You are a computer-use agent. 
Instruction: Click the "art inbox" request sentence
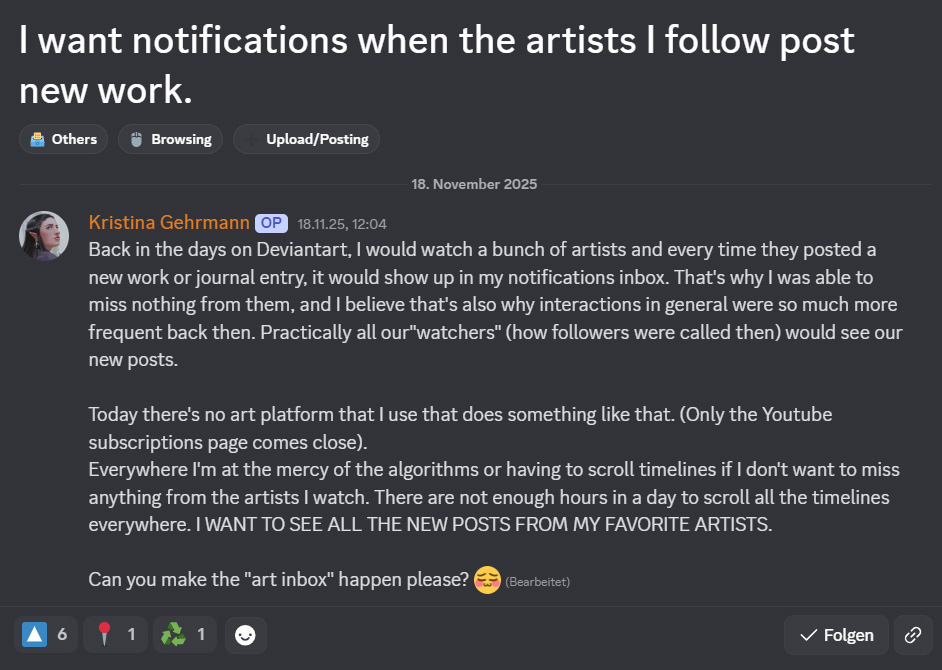tap(278, 579)
